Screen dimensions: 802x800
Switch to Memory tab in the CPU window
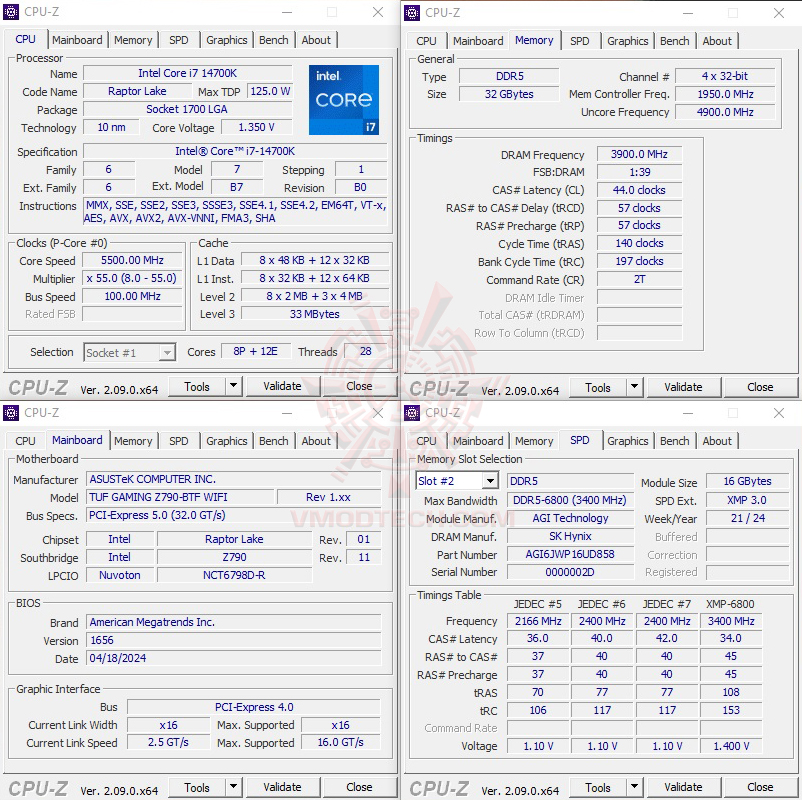(x=133, y=40)
